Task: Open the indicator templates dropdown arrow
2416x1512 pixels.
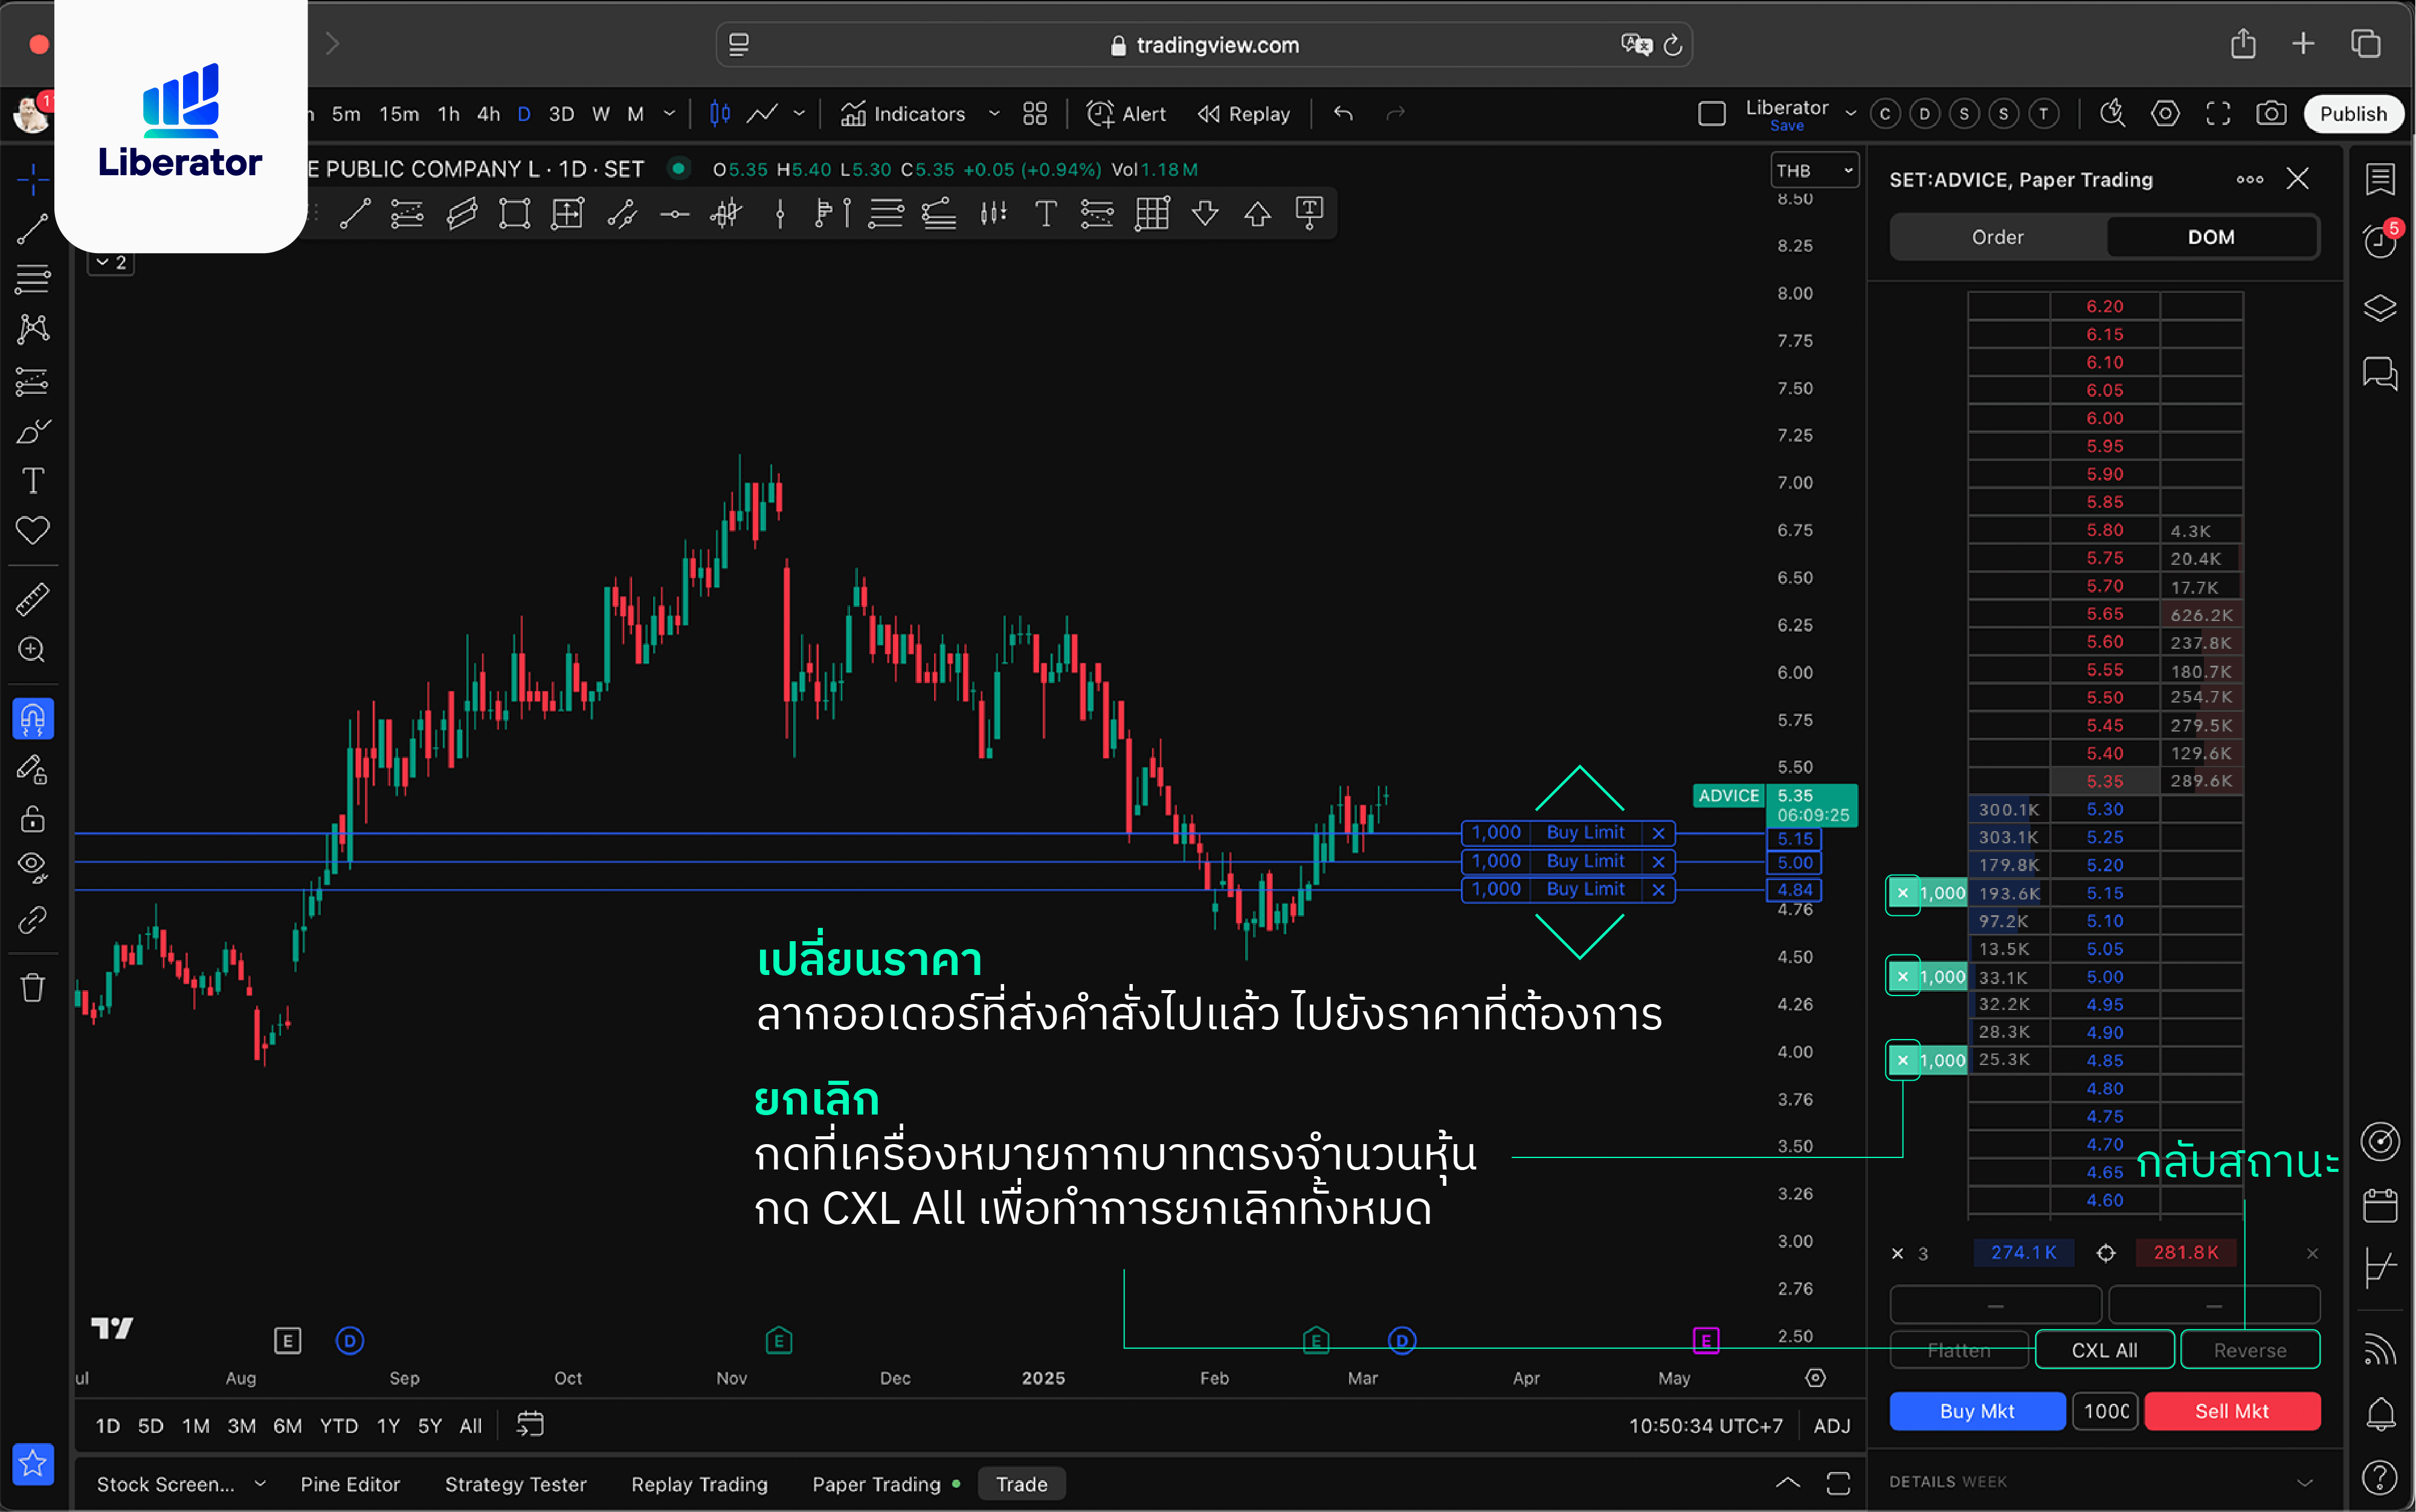Action: [x=994, y=114]
